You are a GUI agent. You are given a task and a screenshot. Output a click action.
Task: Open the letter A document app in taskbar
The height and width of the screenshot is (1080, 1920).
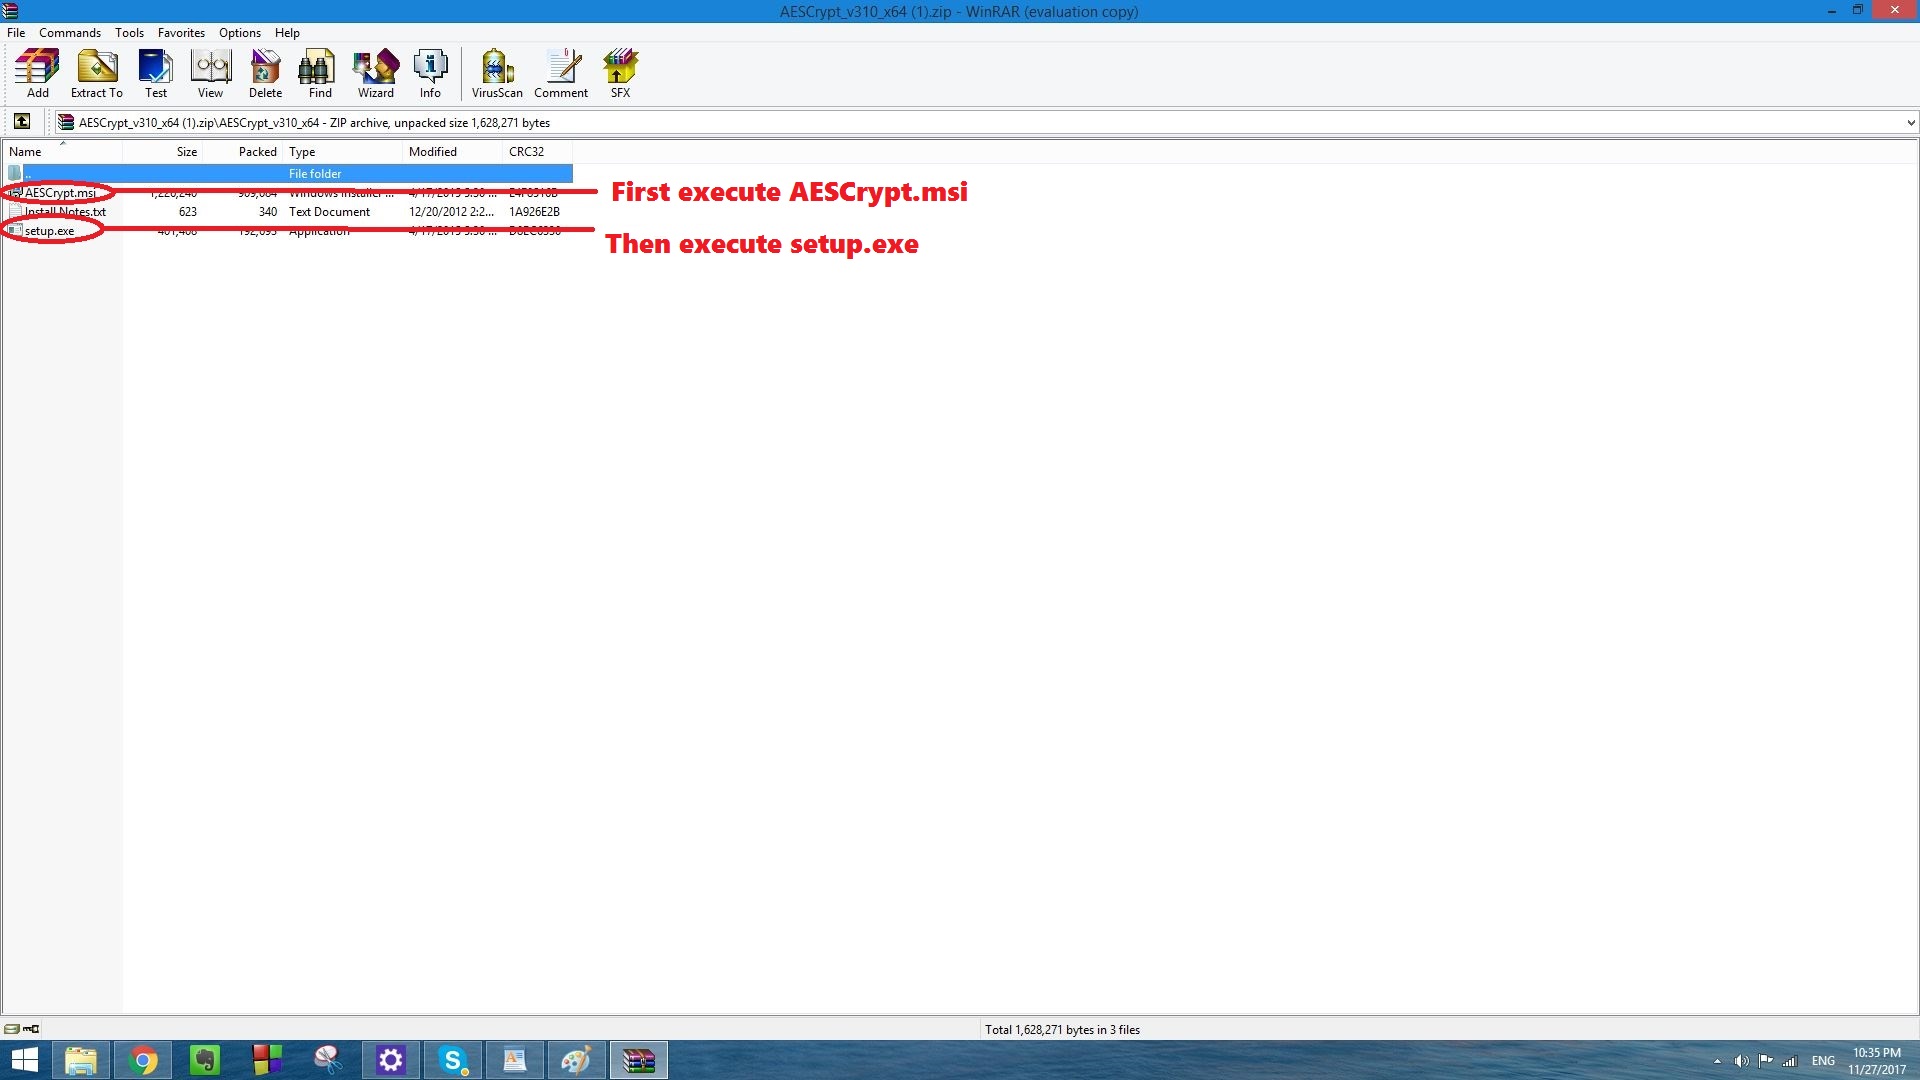point(515,1060)
